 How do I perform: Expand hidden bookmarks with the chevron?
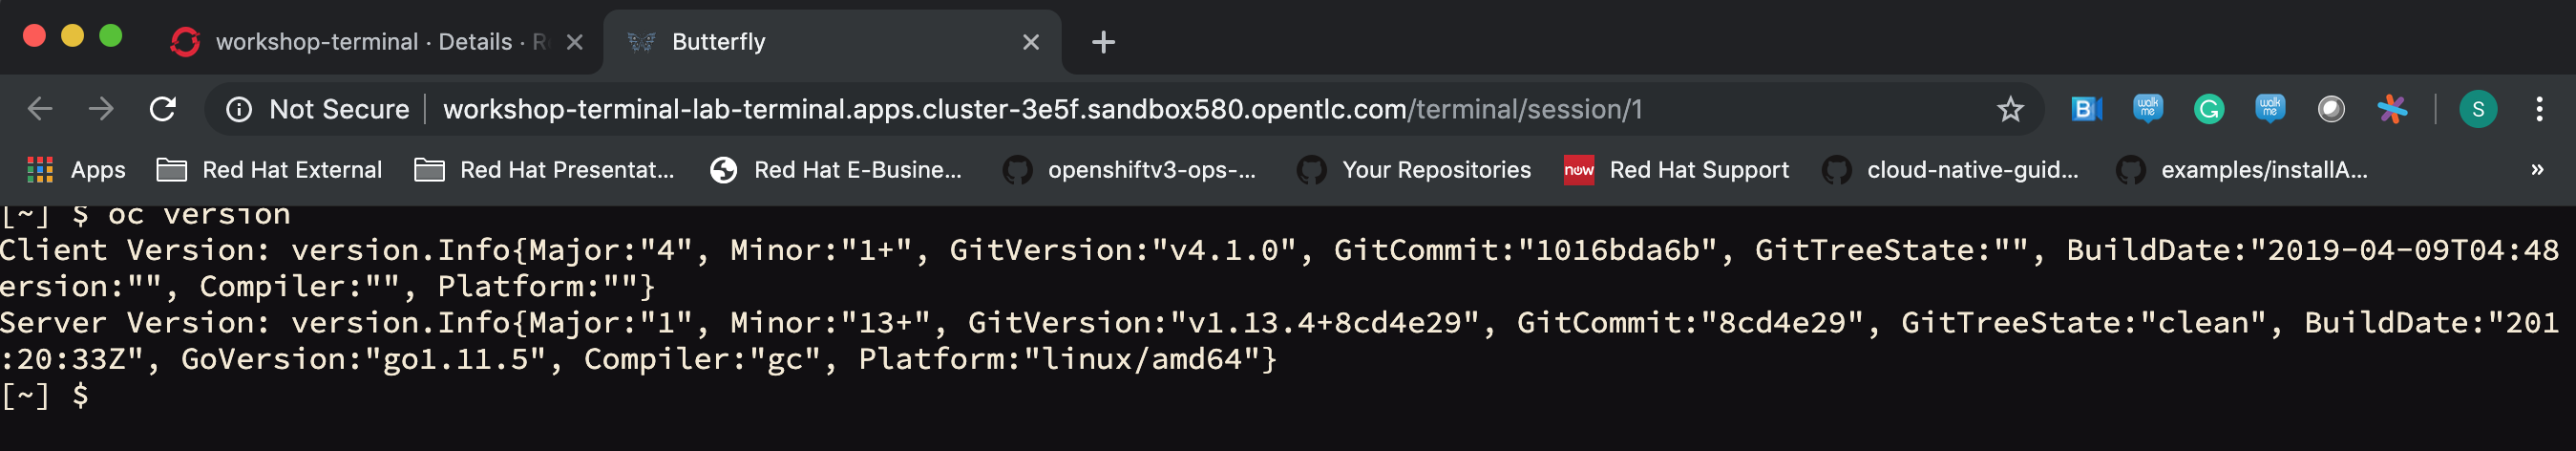(2537, 170)
